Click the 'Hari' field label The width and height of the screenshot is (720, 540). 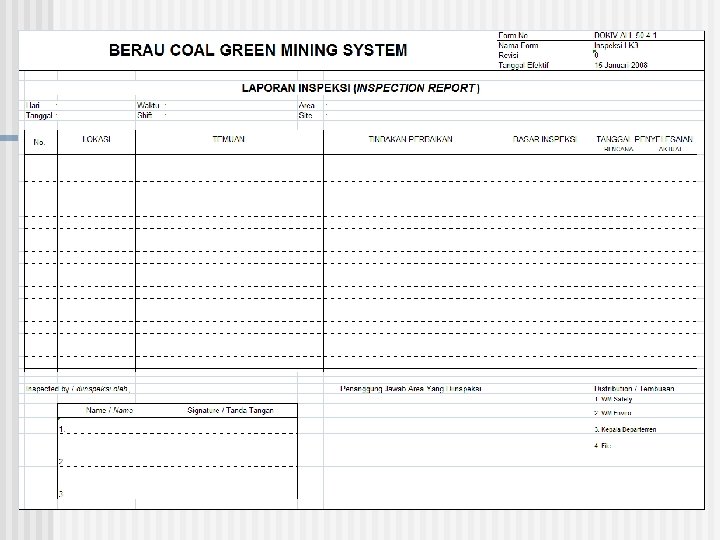coord(33,106)
